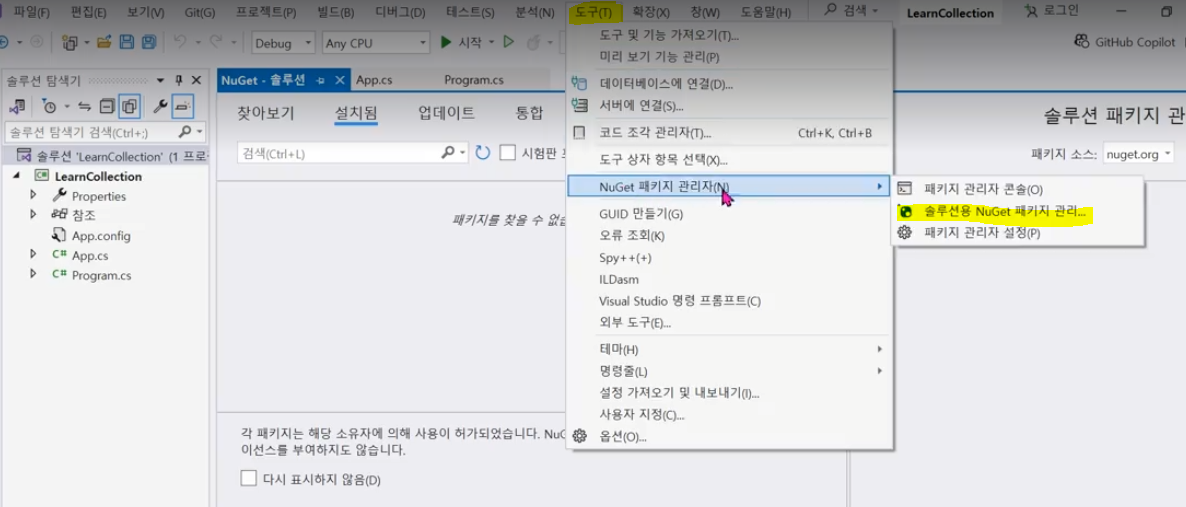The height and width of the screenshot is (507, 1186).
Task: Open the 테마 submenu
Action: 728,350
